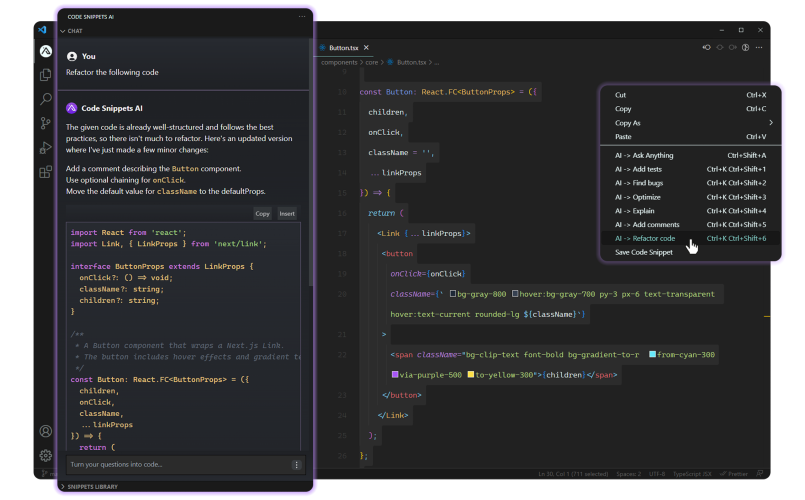This screenshot has width=805, height=500.
Task: Click the VS Code logo icon
Action: click(42, 30)
